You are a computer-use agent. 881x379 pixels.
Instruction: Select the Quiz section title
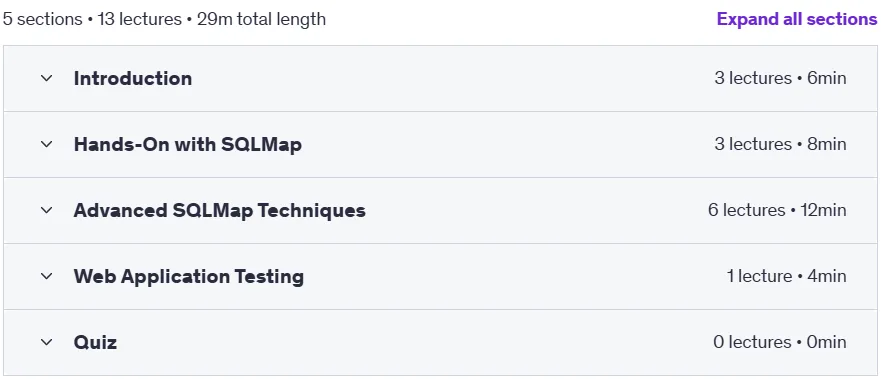point(96,342)
